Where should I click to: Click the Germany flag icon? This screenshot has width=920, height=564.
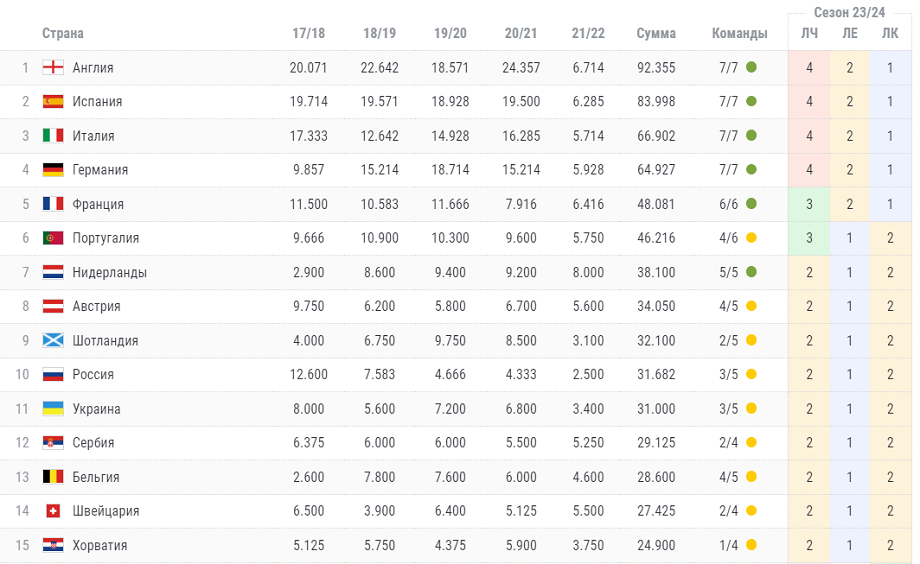pos(53,170)
